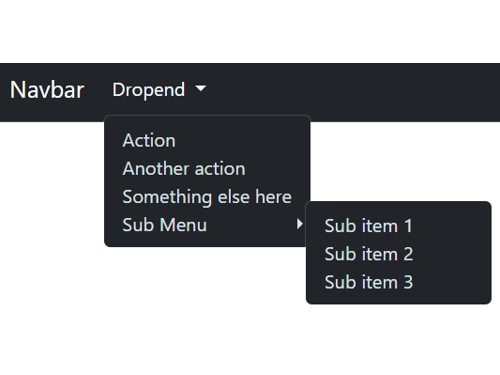
Task: Click the word Another in dropdown
Action: click(156, 168)
